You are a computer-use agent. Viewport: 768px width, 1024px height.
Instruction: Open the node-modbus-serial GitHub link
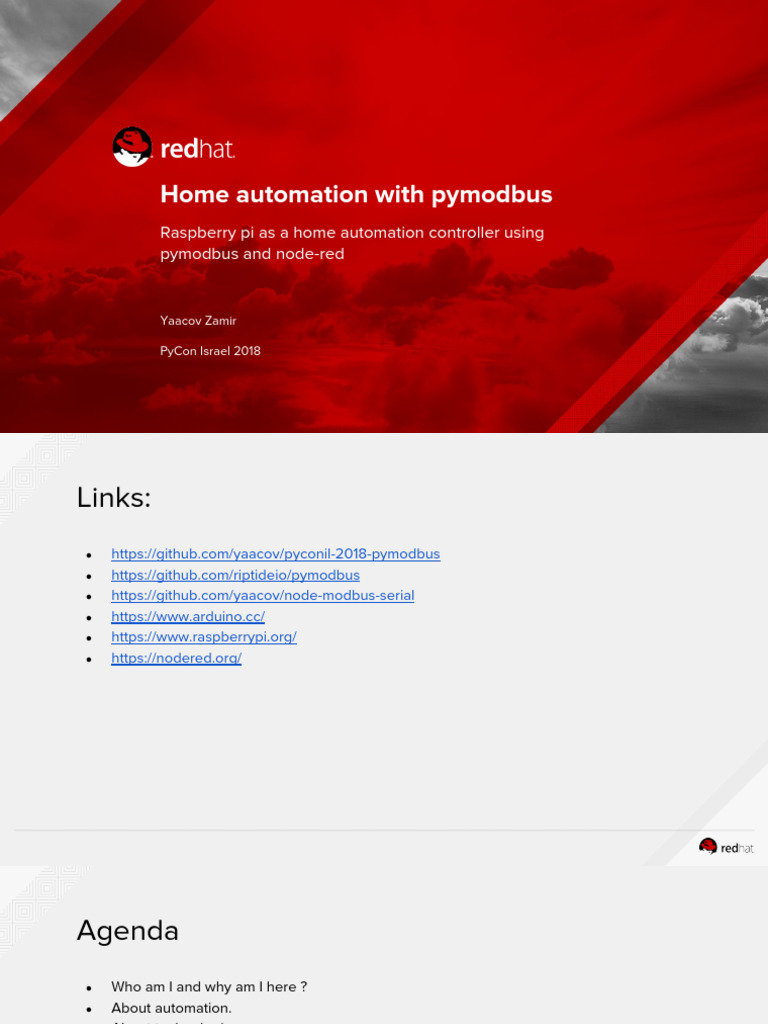coord(263,596)
